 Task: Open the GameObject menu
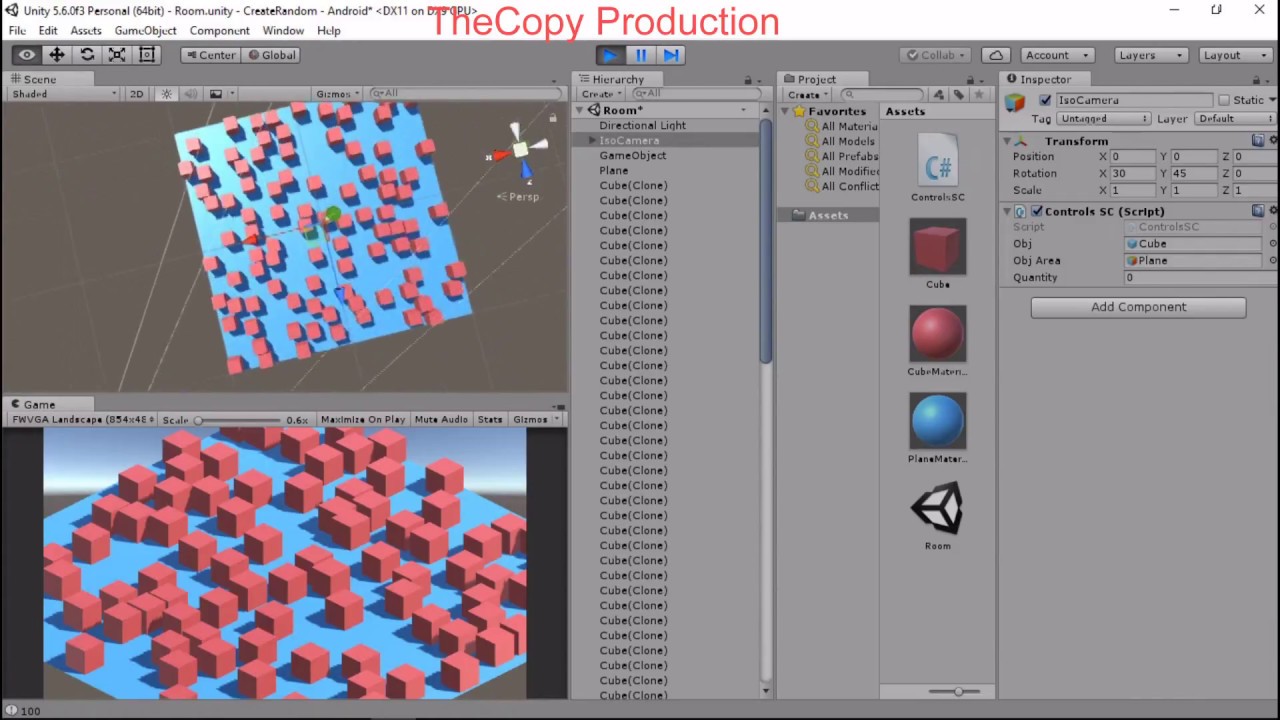pyautogui.click(x=145, y=31)
